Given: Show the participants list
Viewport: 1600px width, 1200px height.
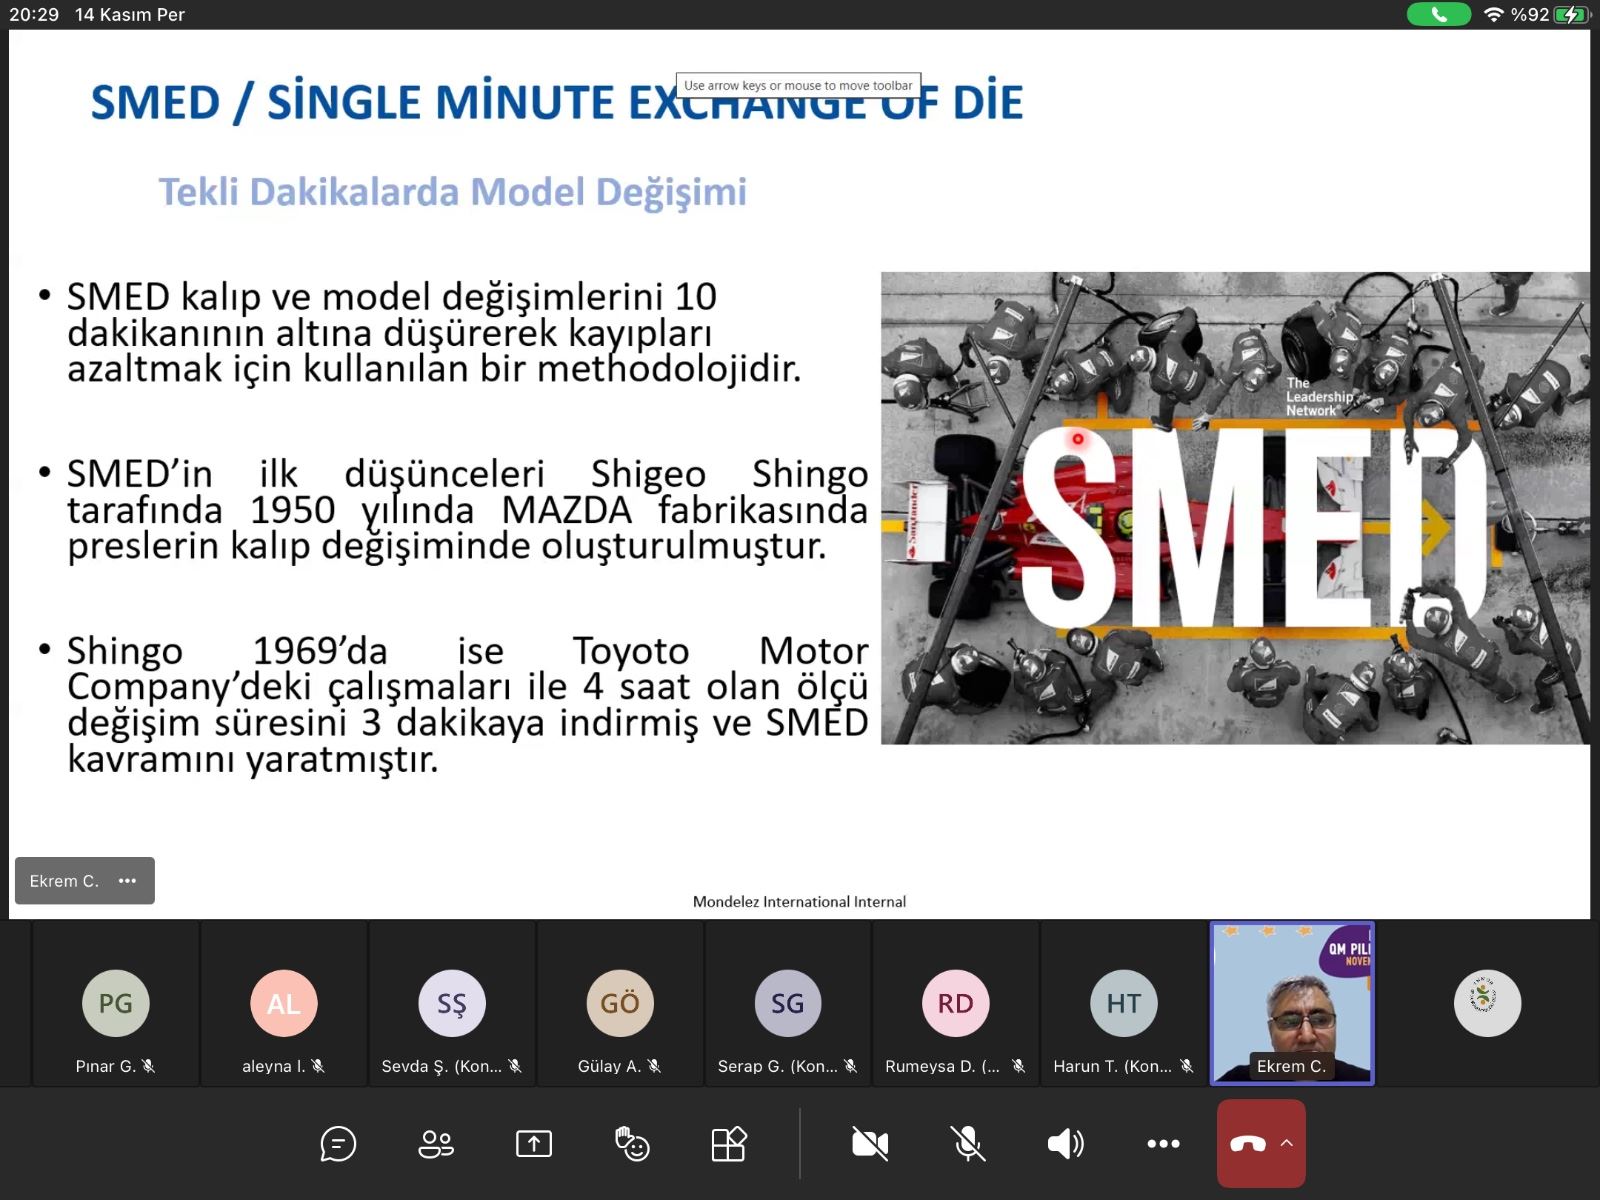Looking at the screenshot, I should 435,1143.
